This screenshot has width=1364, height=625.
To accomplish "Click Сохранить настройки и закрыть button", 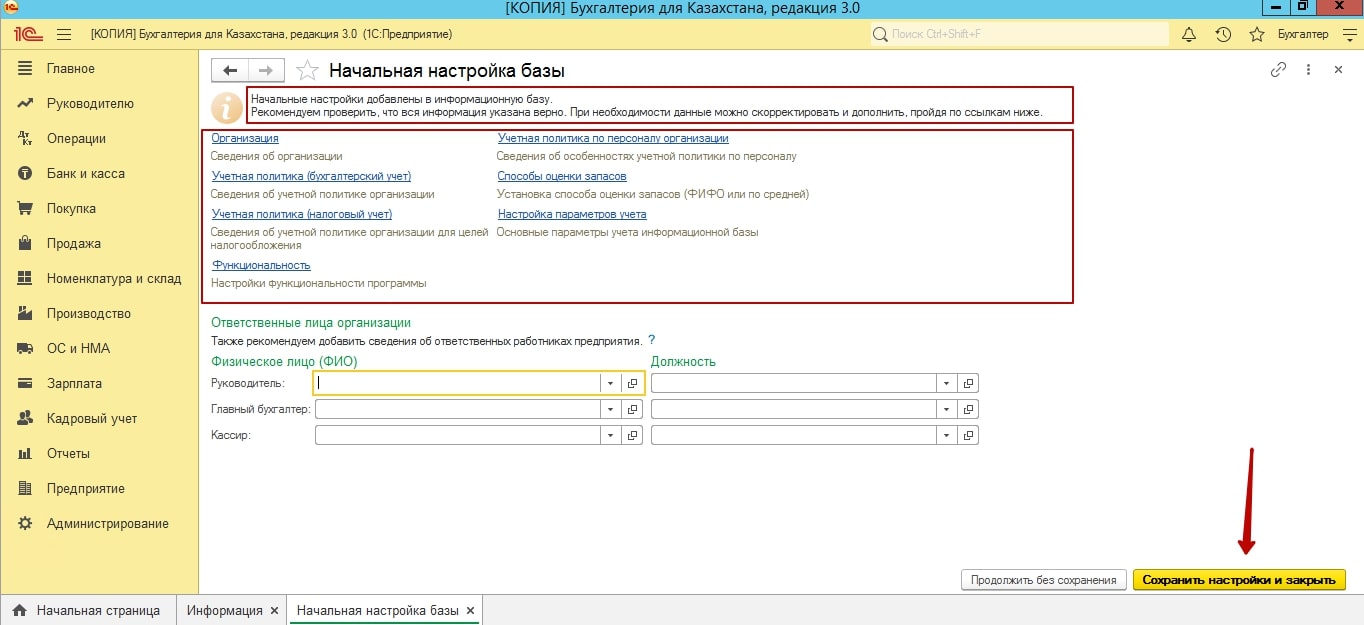I will click(1238, 580).
